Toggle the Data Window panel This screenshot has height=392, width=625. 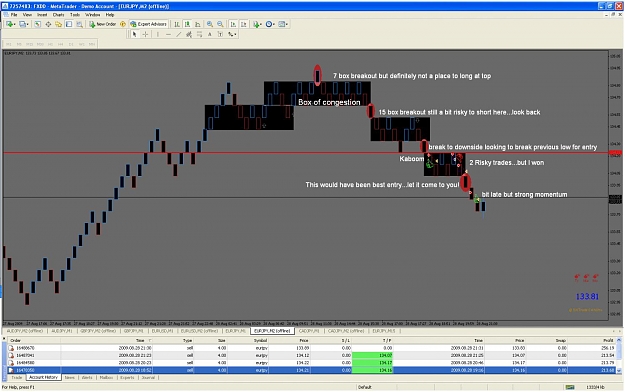pos(48,24)
